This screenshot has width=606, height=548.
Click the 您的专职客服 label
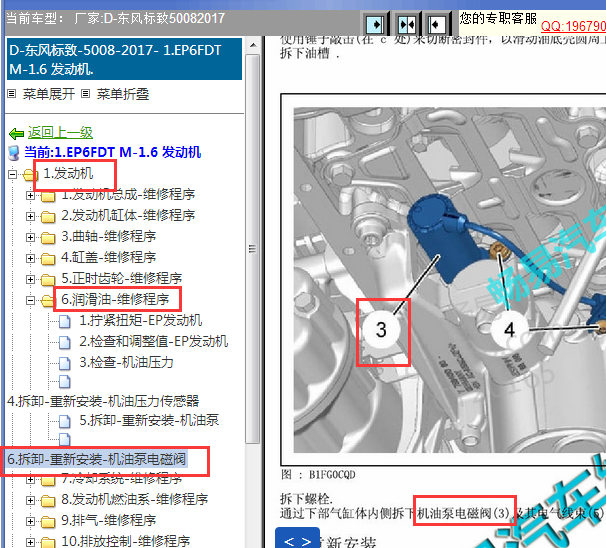pos(498,18)
